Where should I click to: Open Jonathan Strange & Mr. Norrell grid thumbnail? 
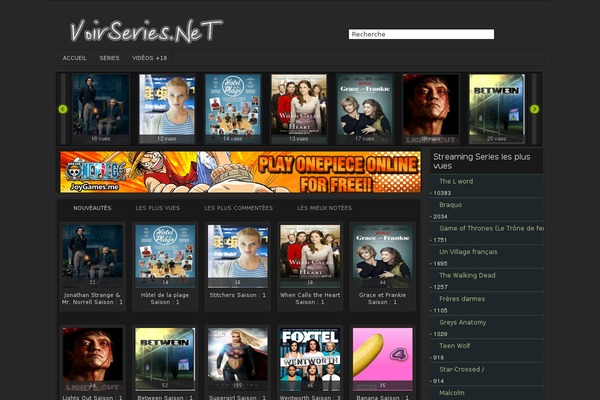pos(93,256)
